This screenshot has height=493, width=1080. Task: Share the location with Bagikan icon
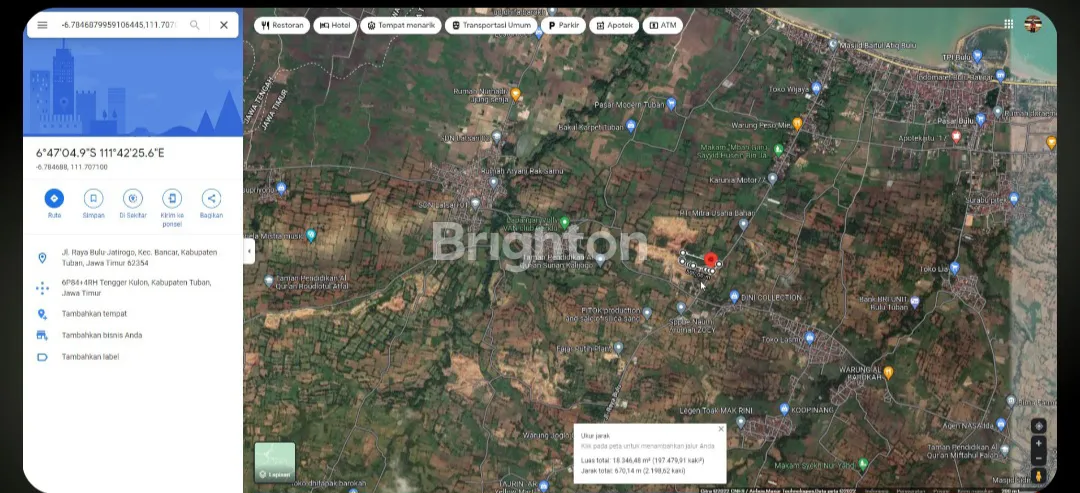coord(211,199)
